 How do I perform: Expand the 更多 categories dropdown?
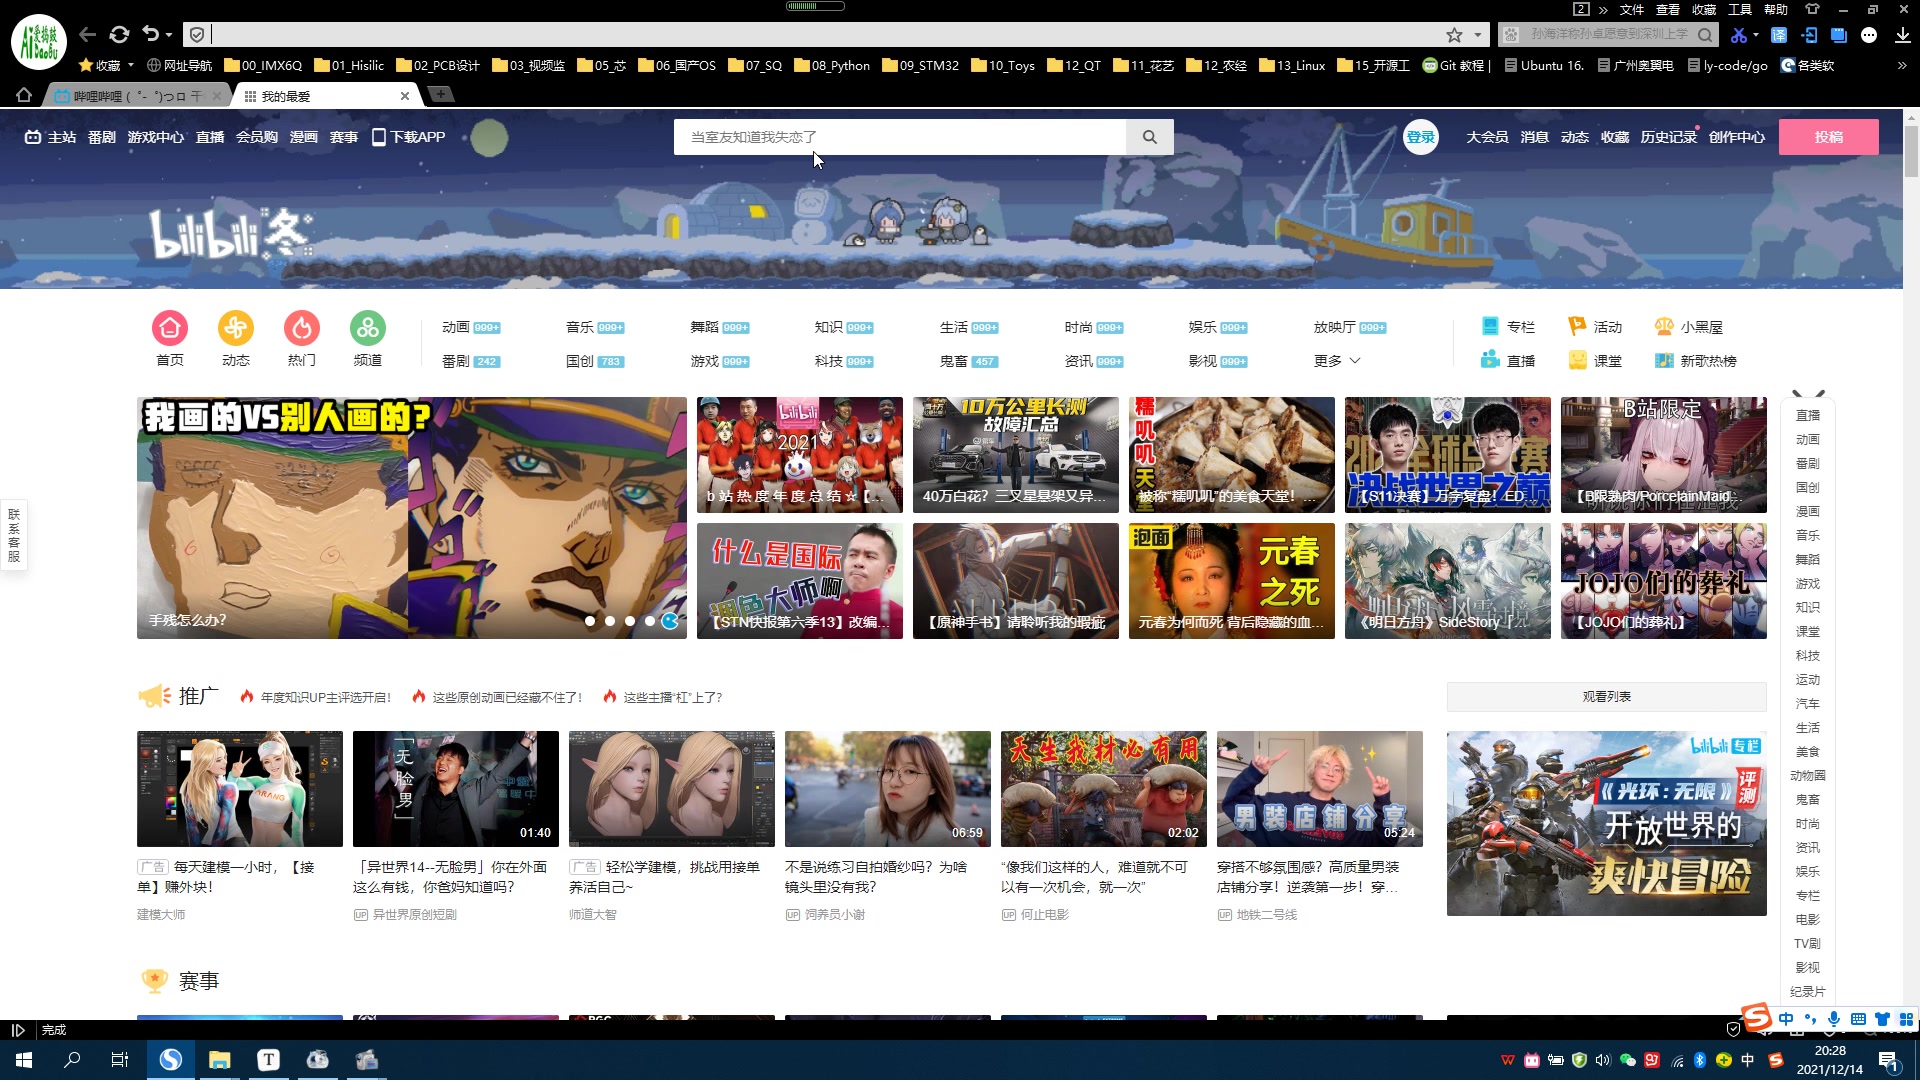click(x=1337, y=361)
